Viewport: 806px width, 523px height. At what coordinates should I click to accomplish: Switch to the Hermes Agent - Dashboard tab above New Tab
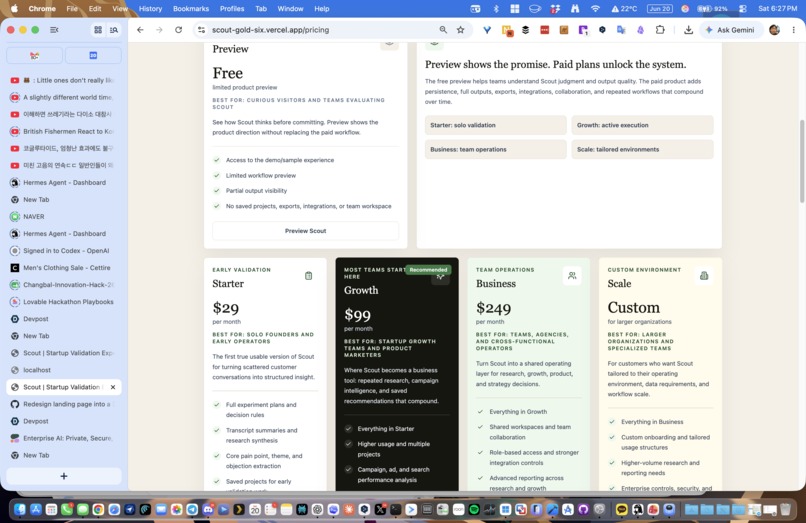pyautogui.click(x=64, y=183)
